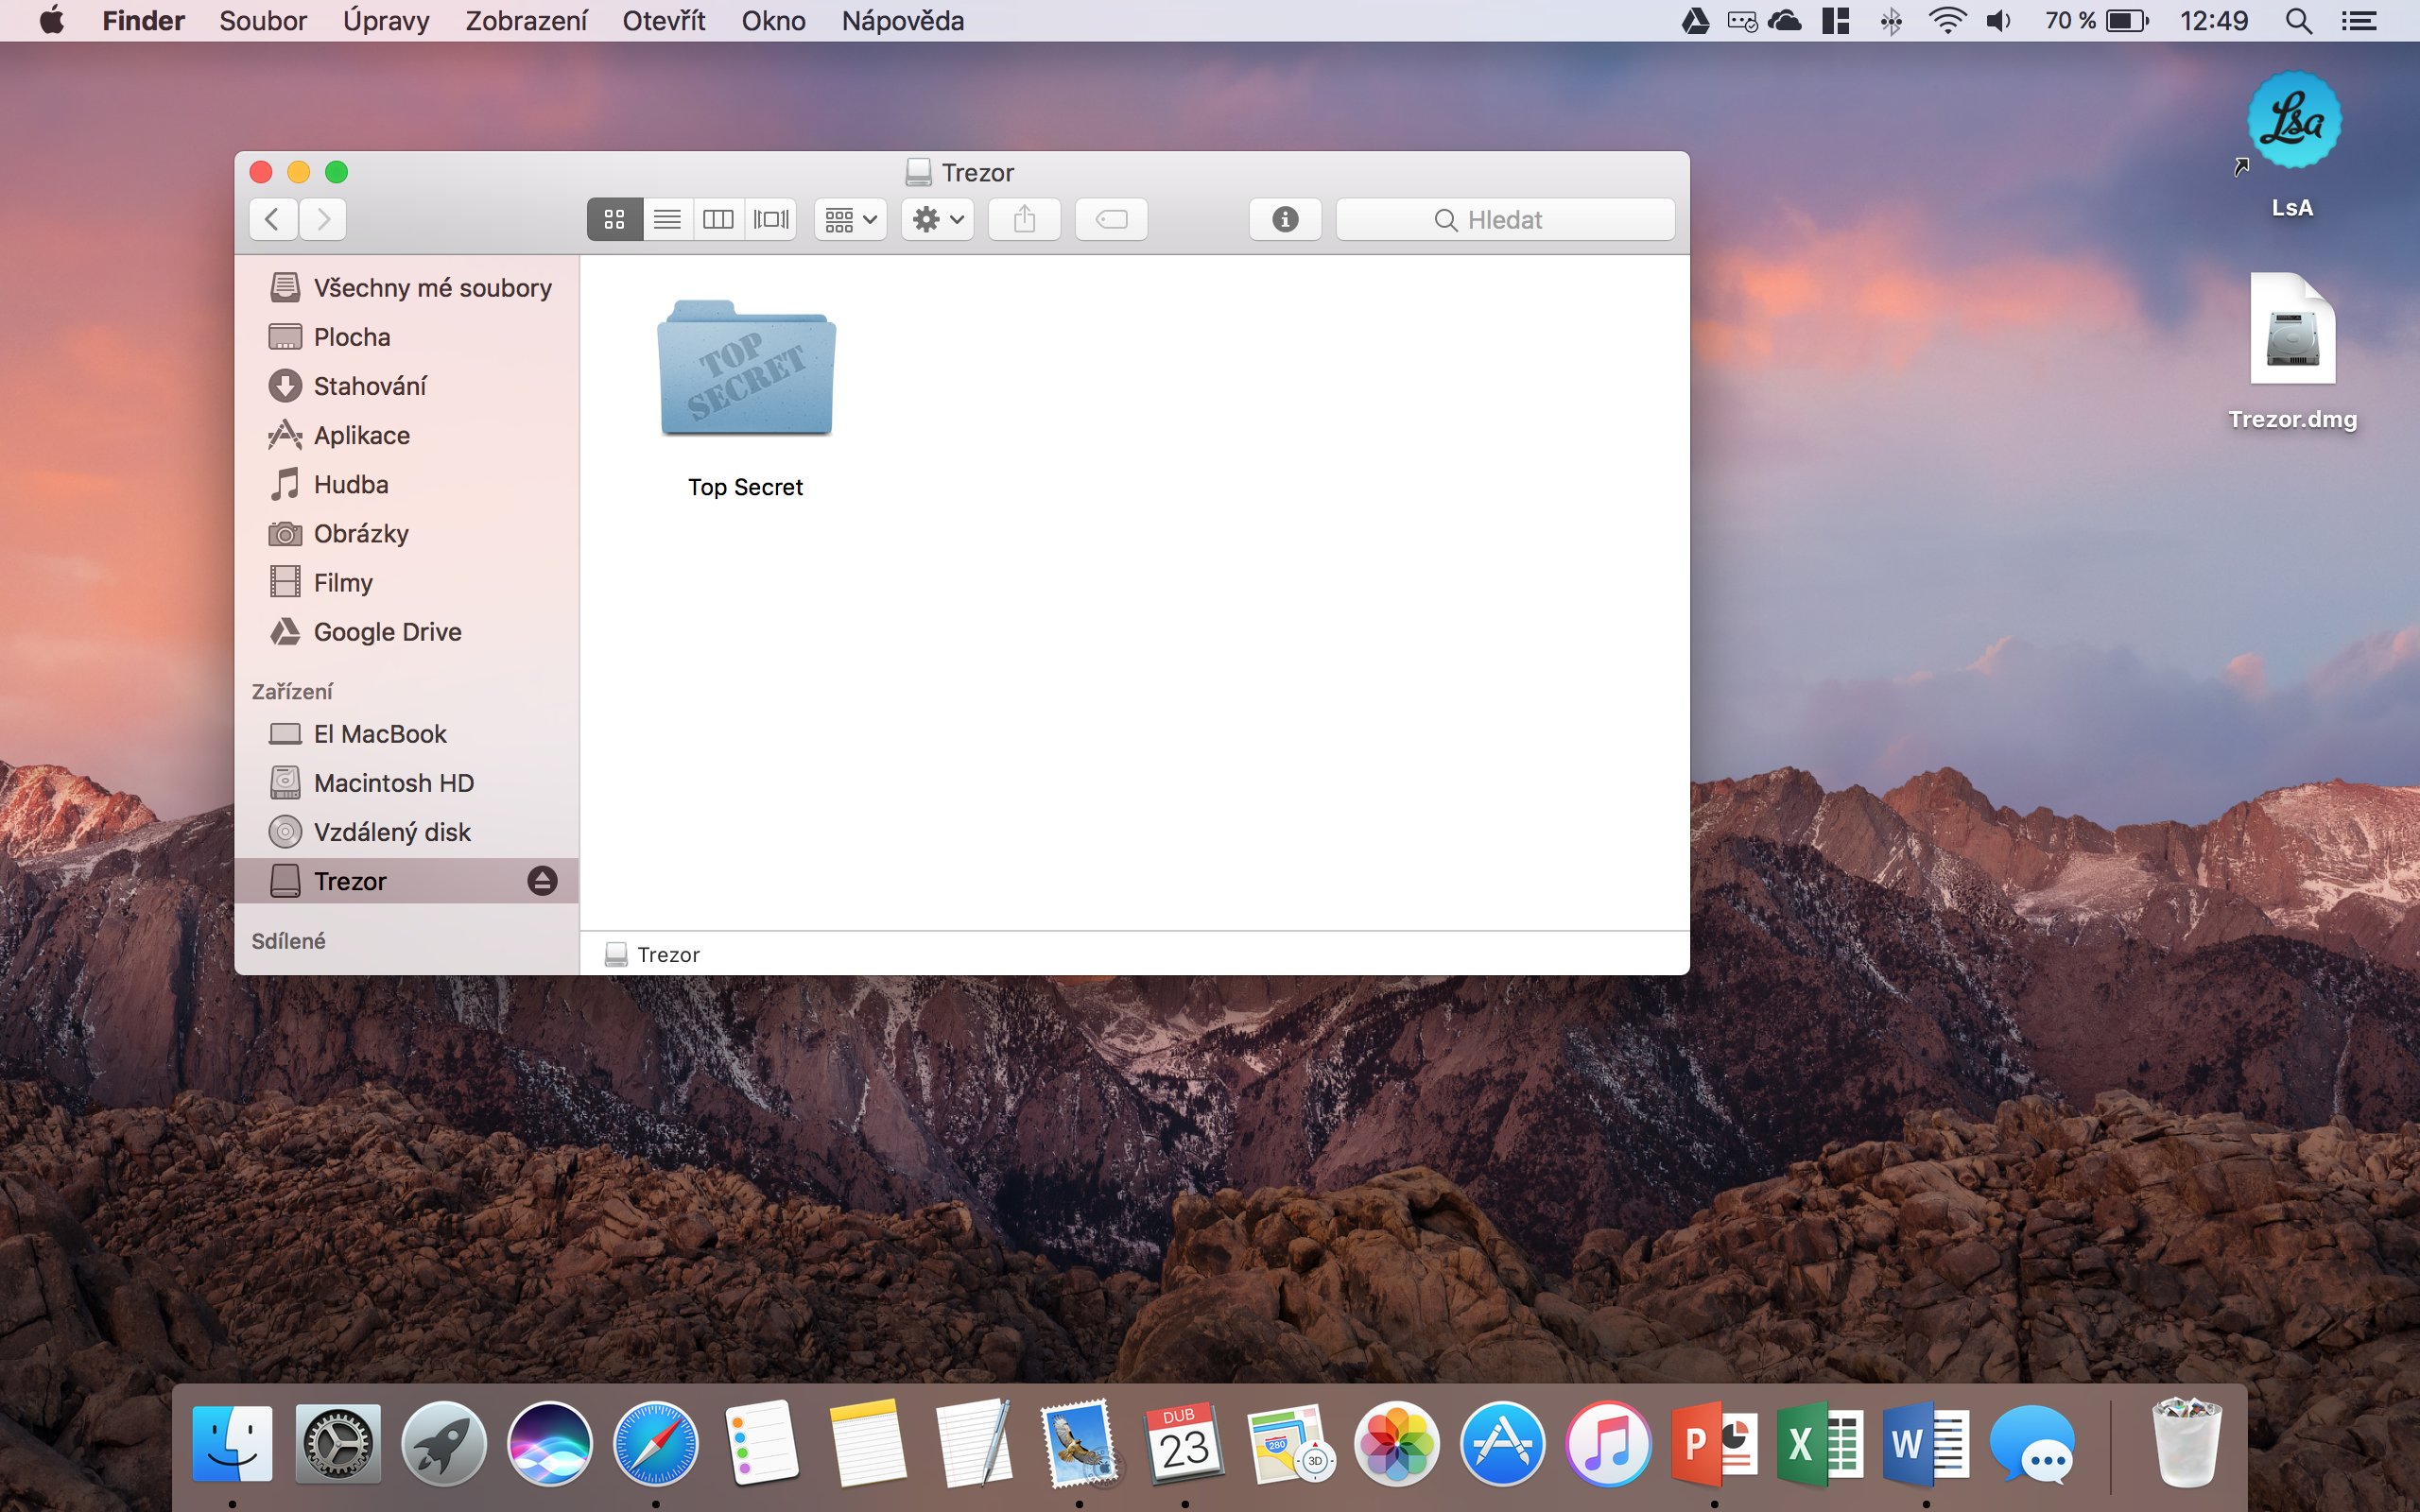This screenshot has height=1512, width=2420.
Task: Switch to column view mode
Action: pos(718,219)
